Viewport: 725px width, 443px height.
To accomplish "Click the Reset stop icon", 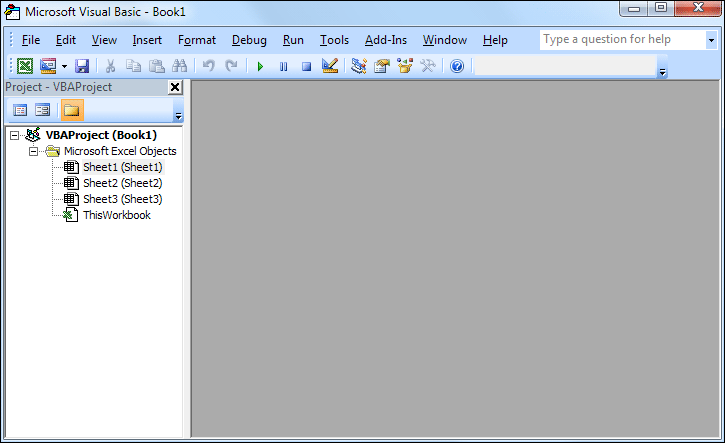I will pyautogui.click(x=306, y=67).
